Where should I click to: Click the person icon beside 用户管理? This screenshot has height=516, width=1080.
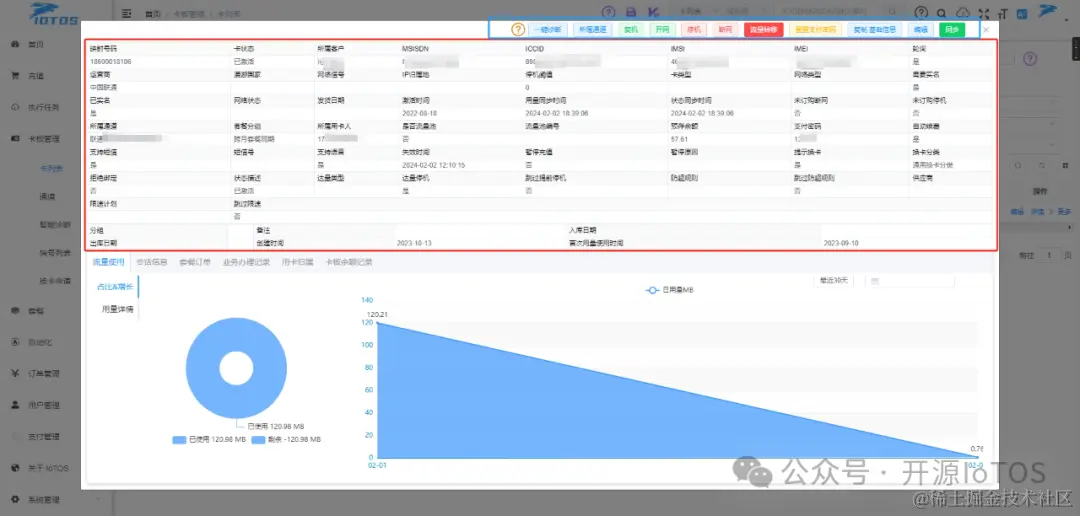[x=15, y=405]
